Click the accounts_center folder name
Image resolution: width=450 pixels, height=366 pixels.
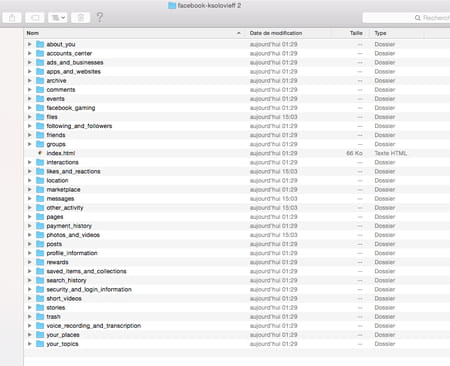click(69, 53)
